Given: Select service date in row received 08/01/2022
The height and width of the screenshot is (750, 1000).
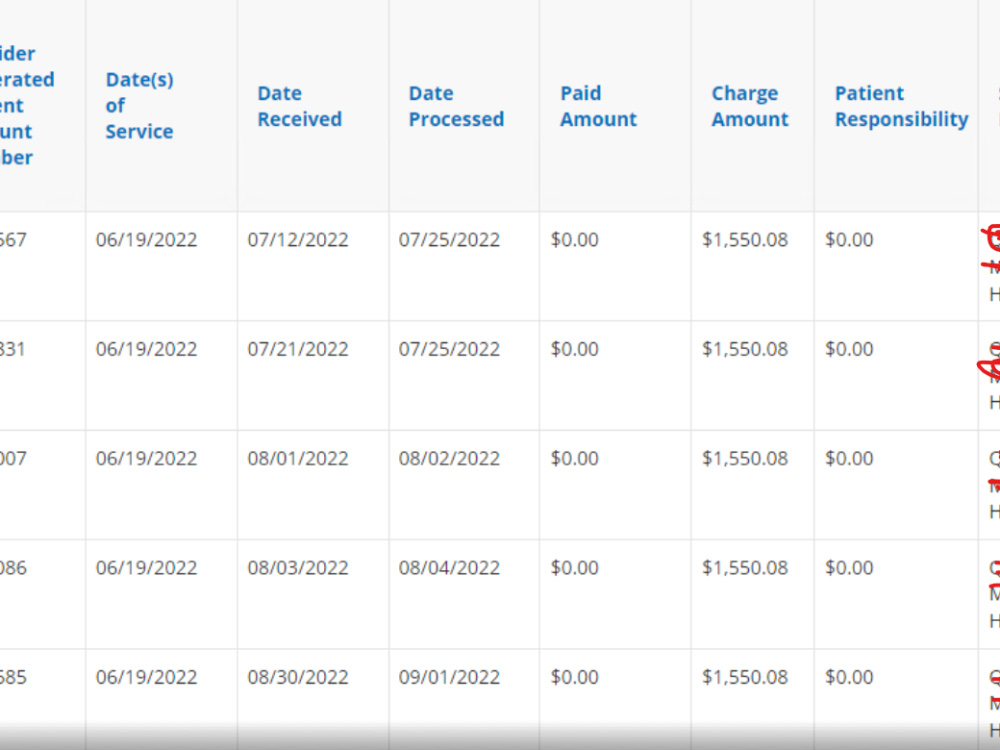Looking at the screenshot, I should (x=146, y=459).
